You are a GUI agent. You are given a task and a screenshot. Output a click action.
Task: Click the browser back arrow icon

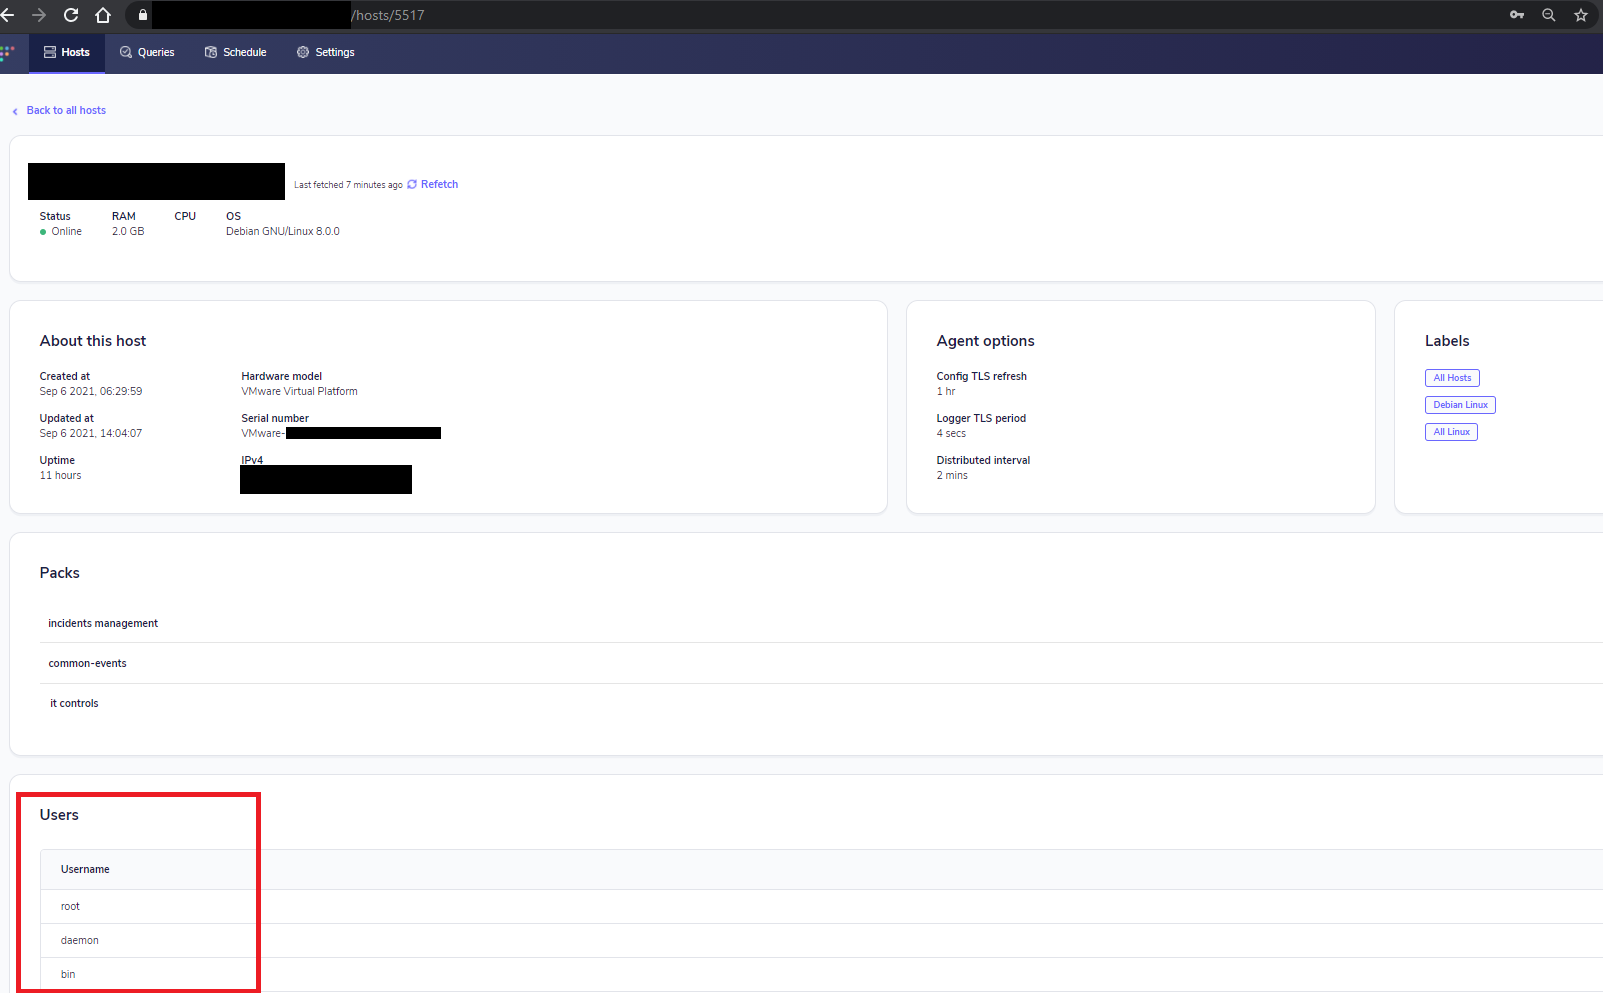pos(8,15)
